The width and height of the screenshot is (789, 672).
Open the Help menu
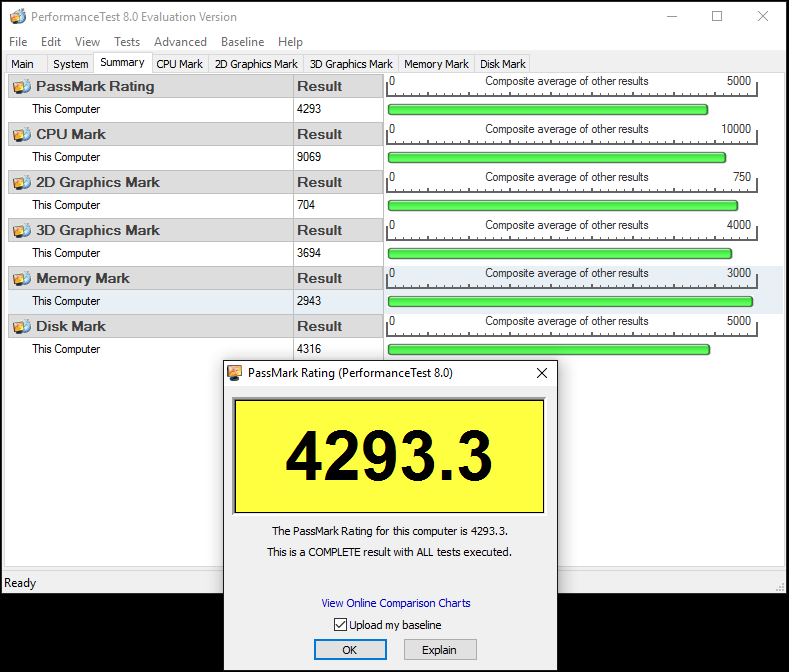tap(290, 42)
